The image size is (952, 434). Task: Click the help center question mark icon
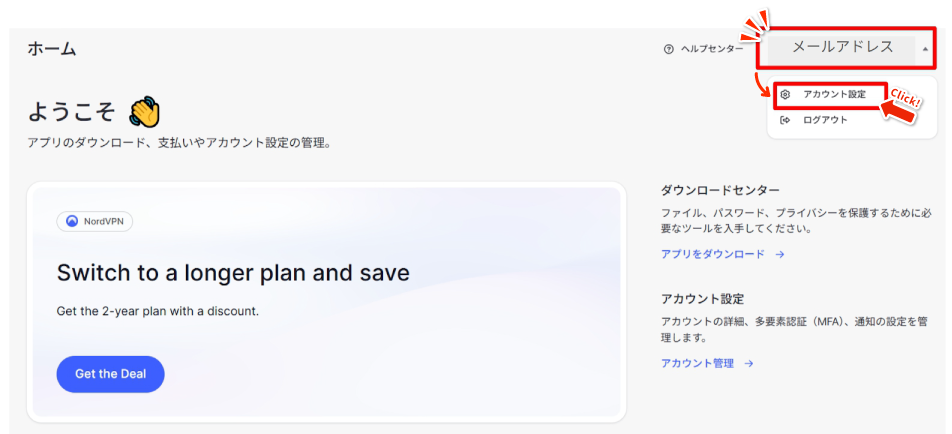pos(668,49)
